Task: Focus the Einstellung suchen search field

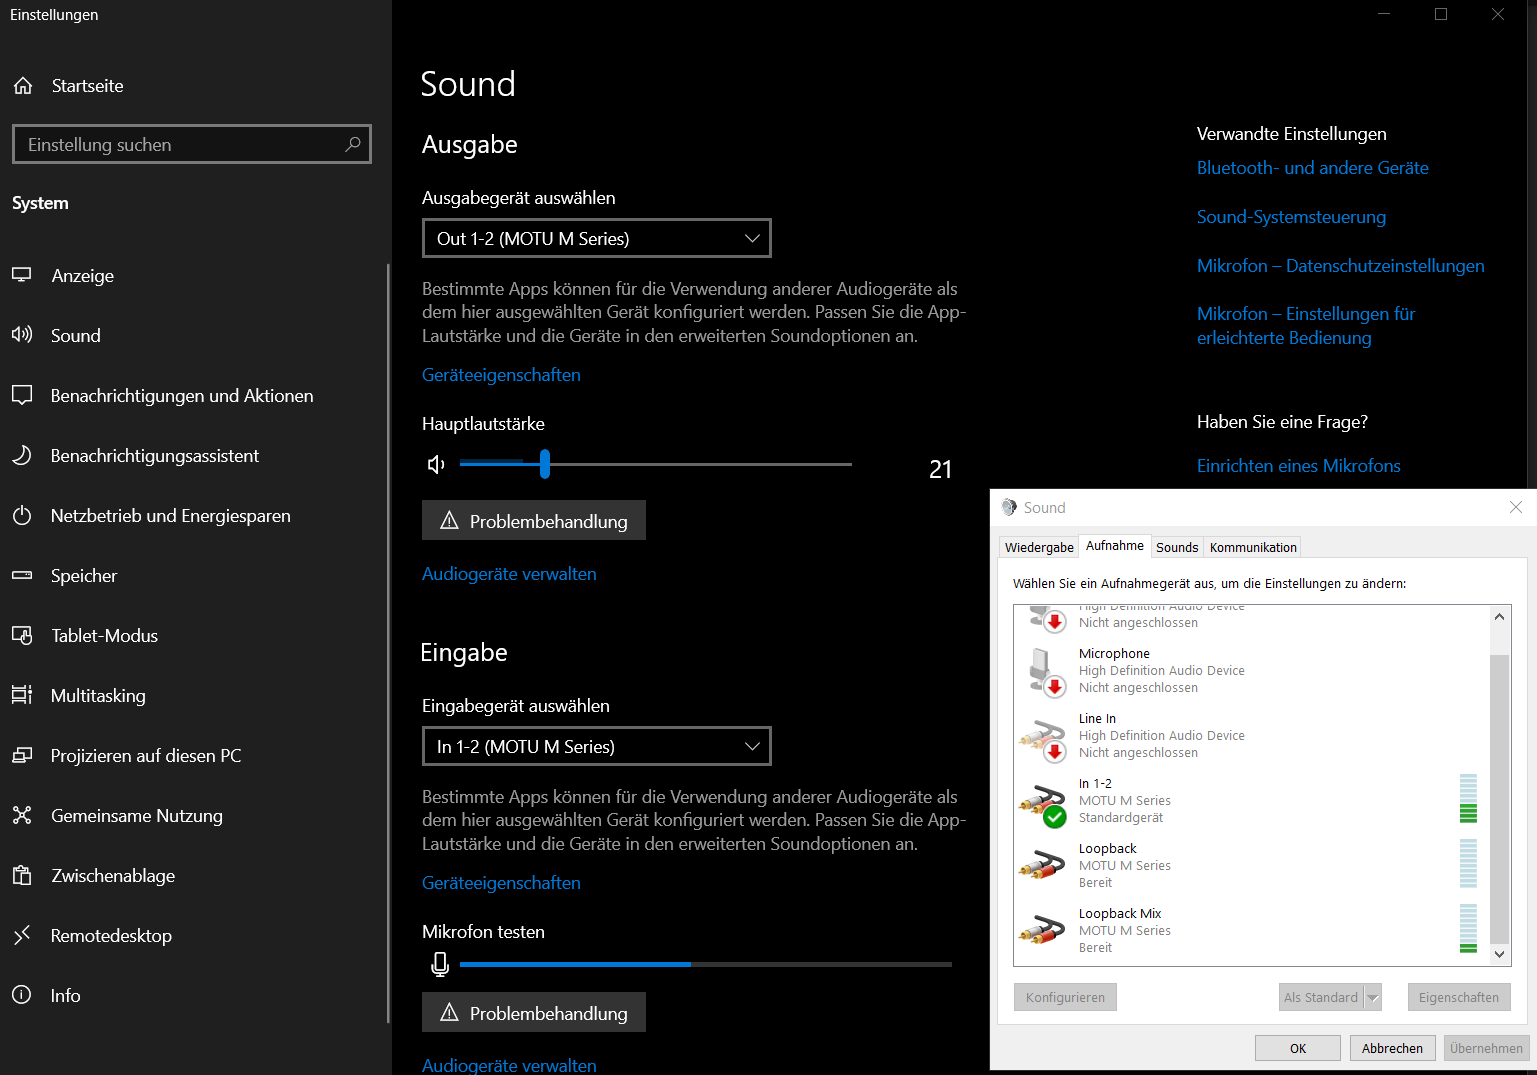Action: point(192,144)
